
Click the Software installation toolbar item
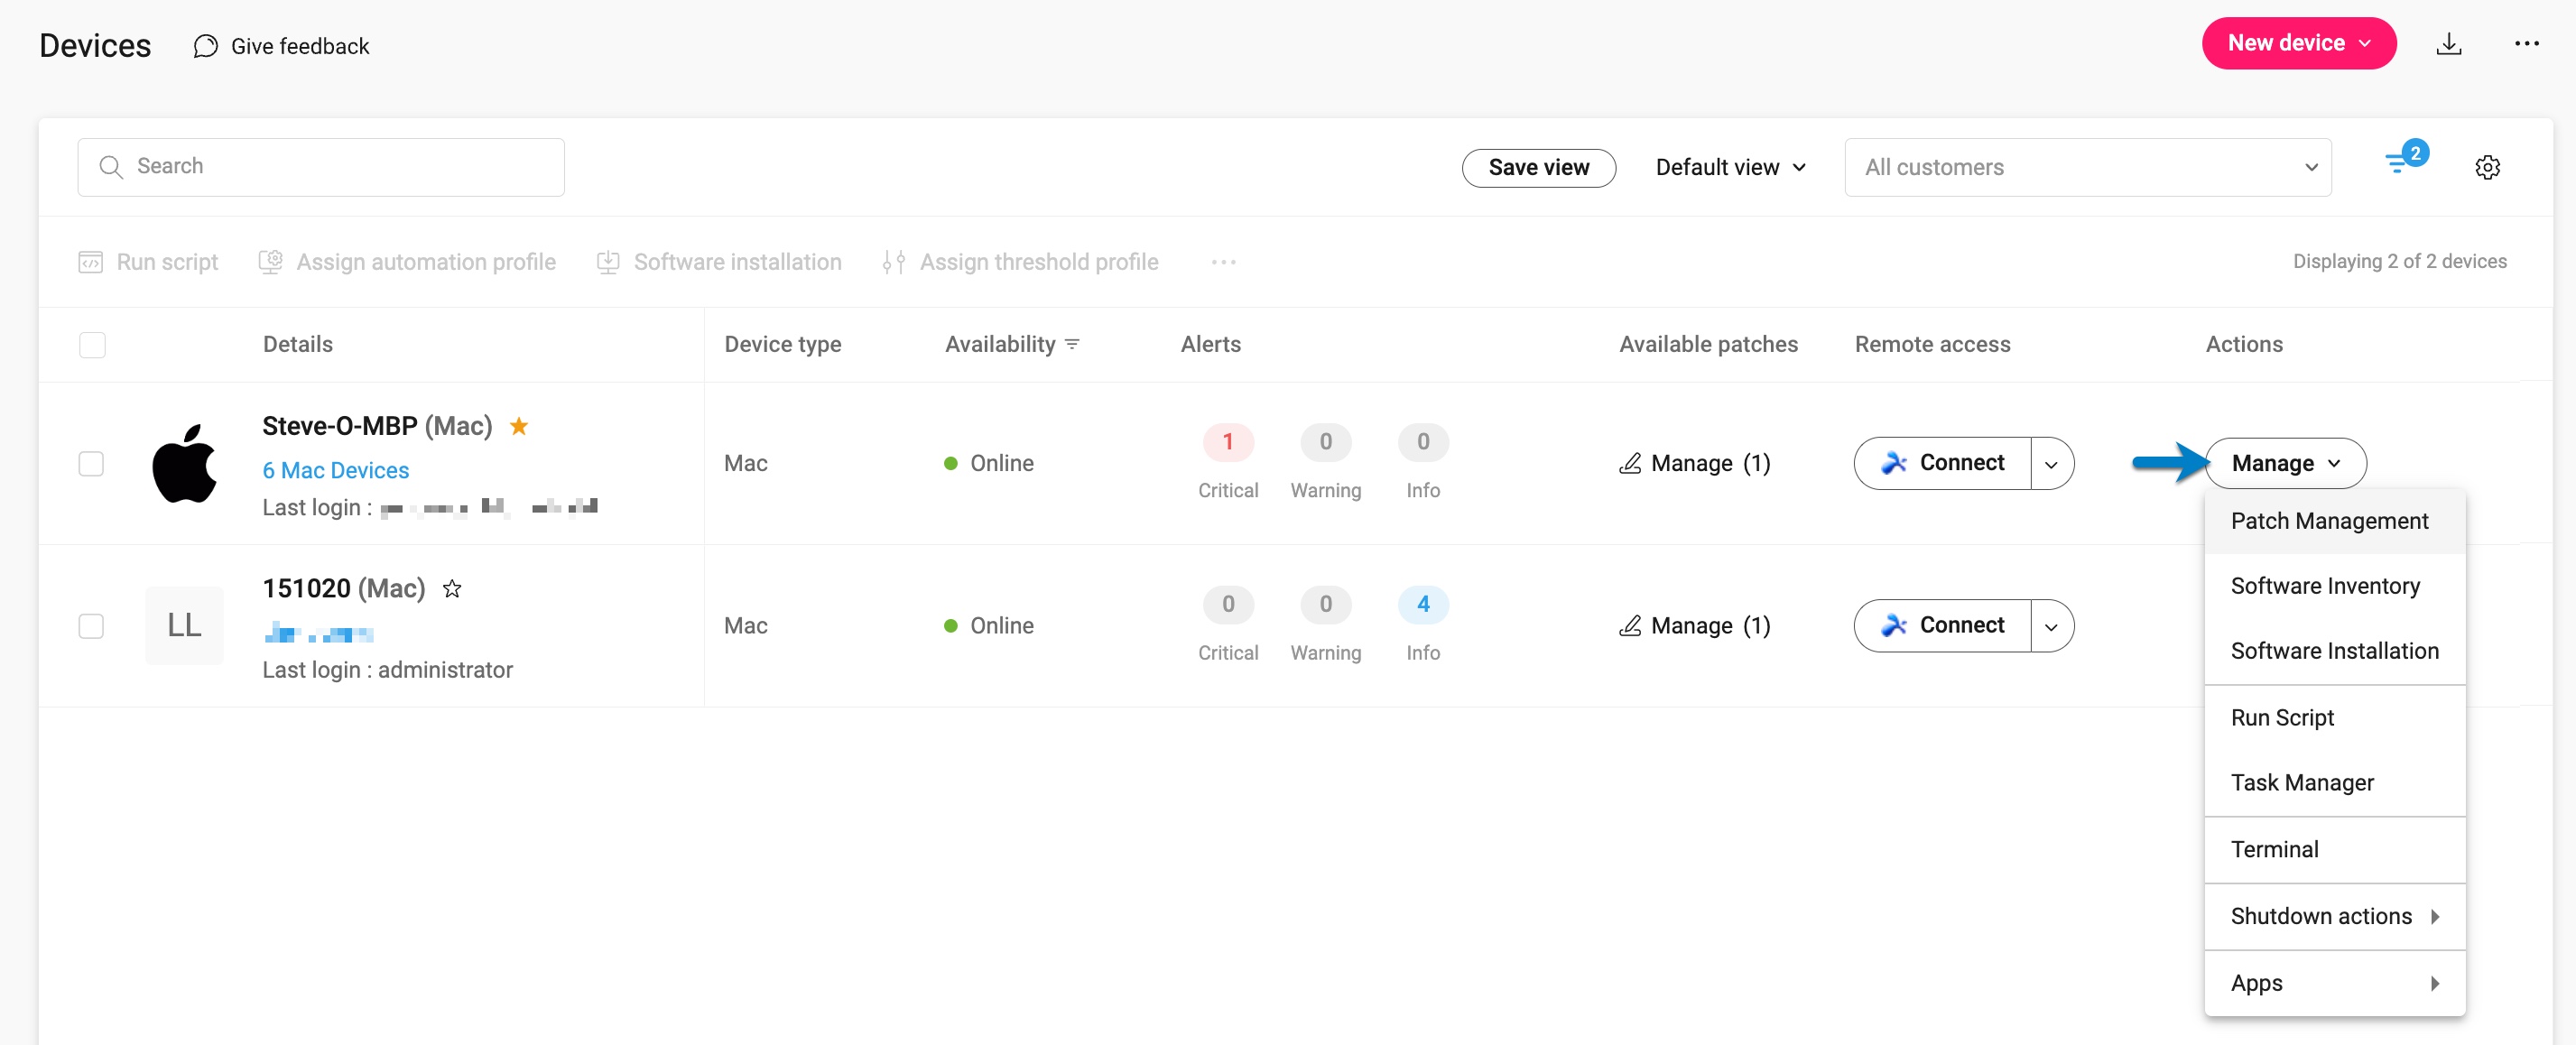[x=719, y=262]
